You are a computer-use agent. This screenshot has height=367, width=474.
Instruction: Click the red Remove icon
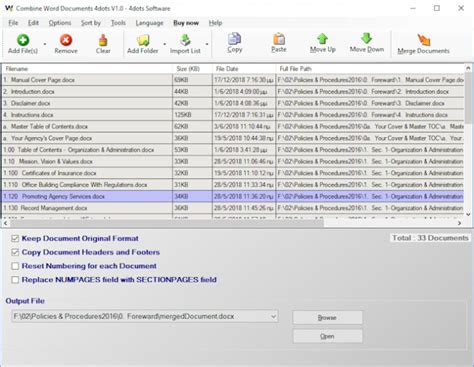(66, 40)
